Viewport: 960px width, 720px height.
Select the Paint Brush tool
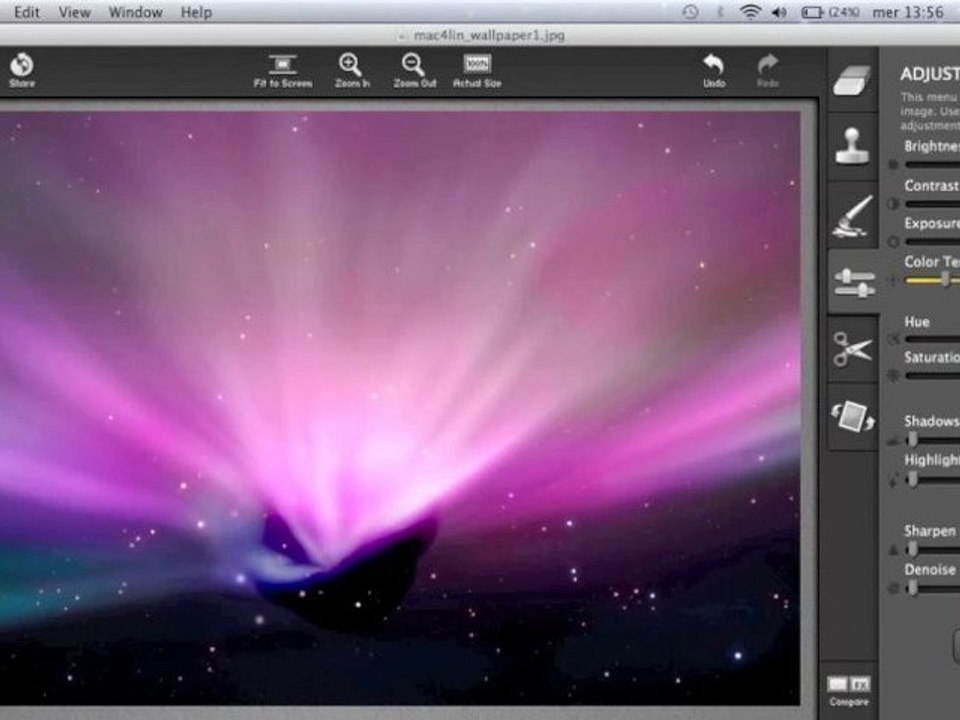point(852,216)
